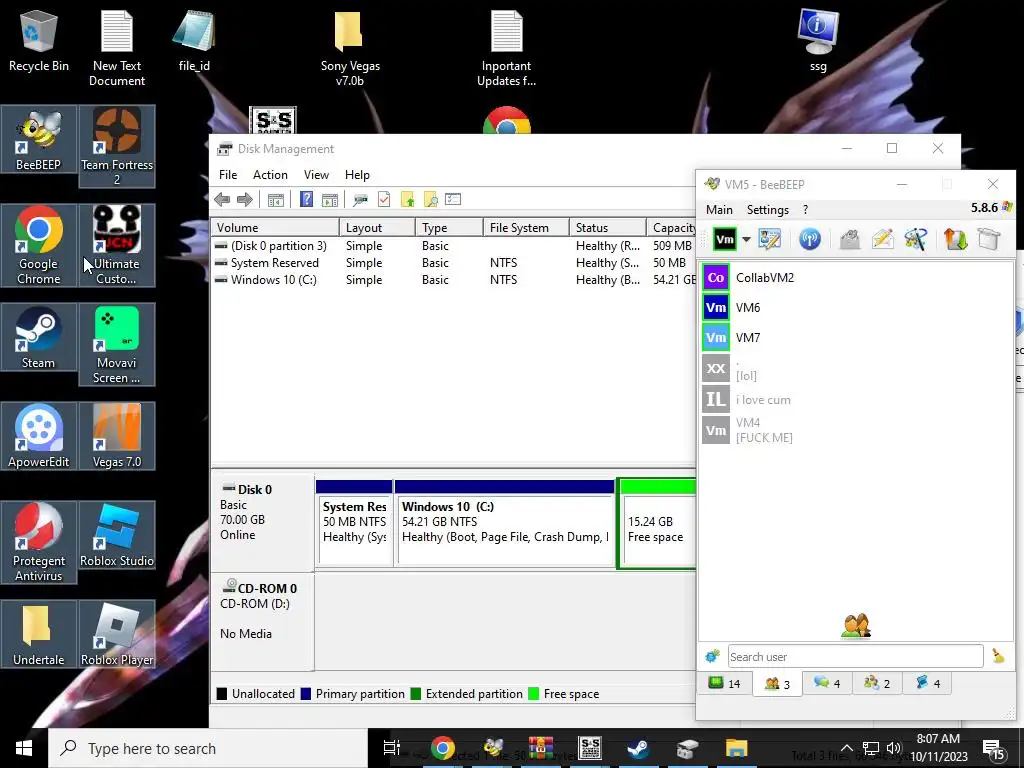Select the Windows 10 (C:) partition block
The image size is (1024, 768).
pos(505,522)
